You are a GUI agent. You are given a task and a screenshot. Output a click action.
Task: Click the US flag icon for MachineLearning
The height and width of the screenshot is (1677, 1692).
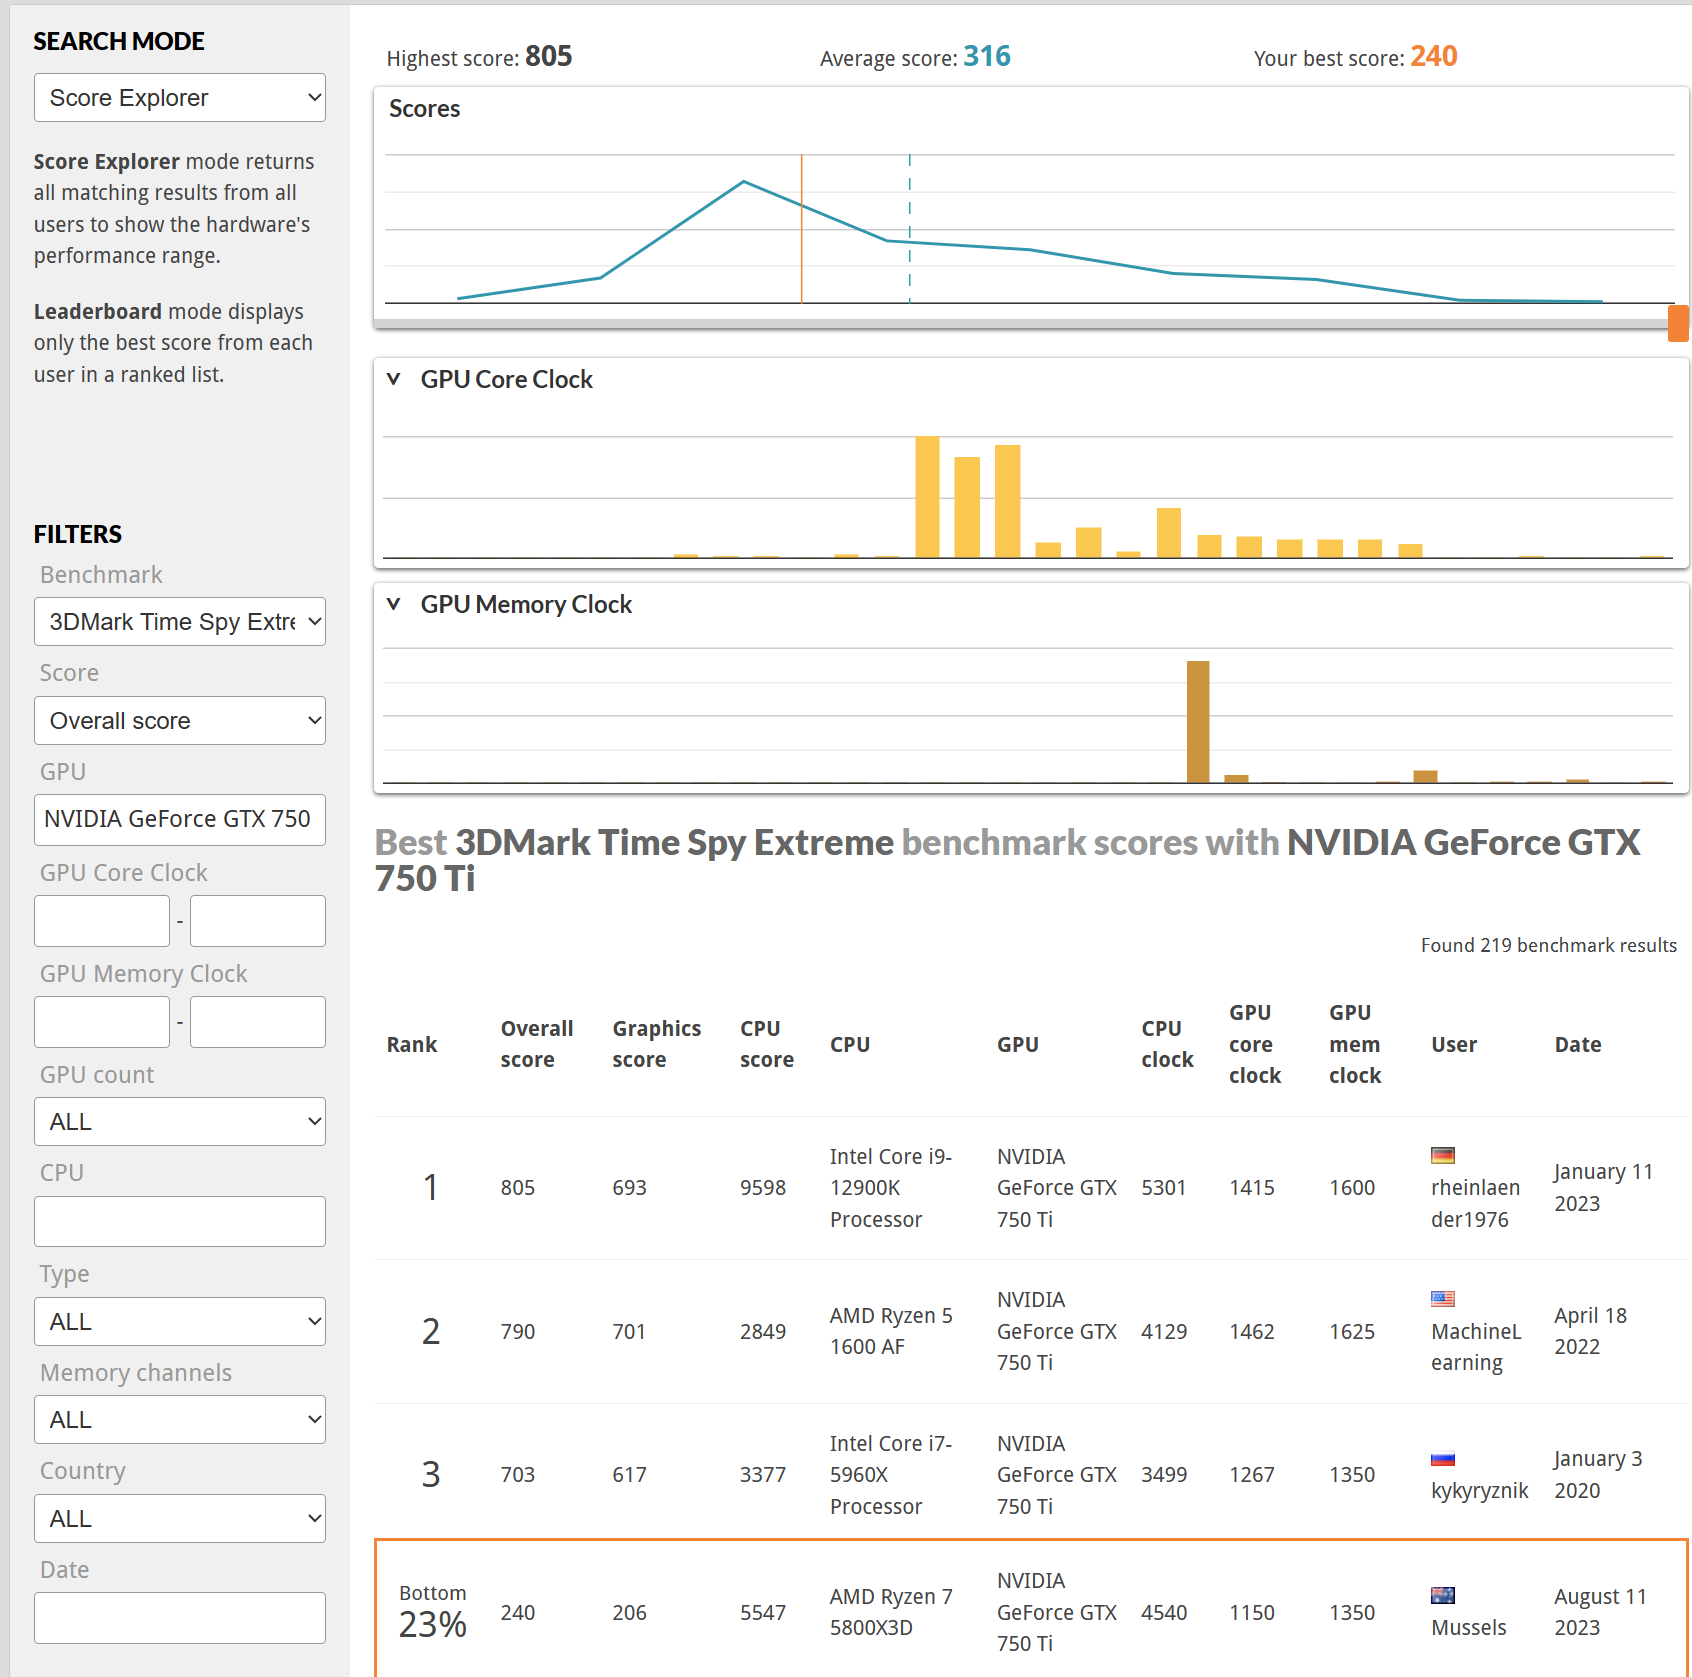coord(1443,1299)
